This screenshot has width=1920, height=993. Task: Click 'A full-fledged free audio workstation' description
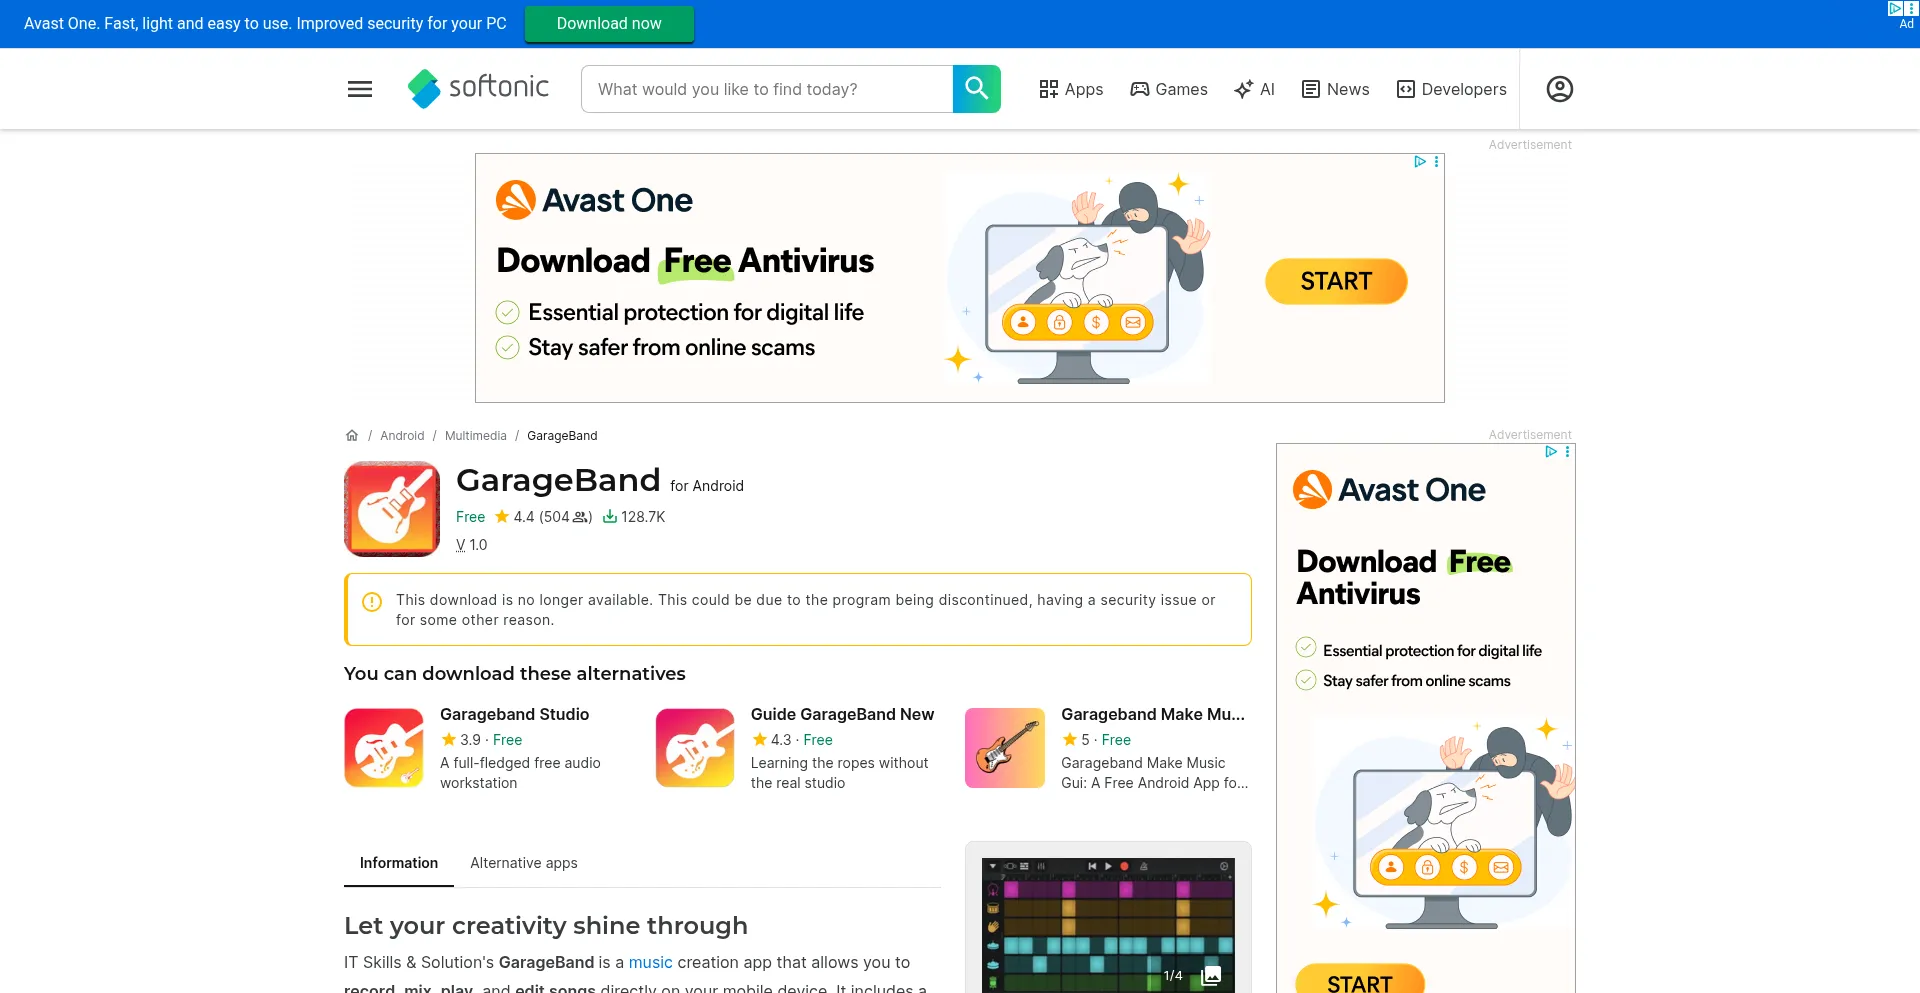[x=520, y=773]
